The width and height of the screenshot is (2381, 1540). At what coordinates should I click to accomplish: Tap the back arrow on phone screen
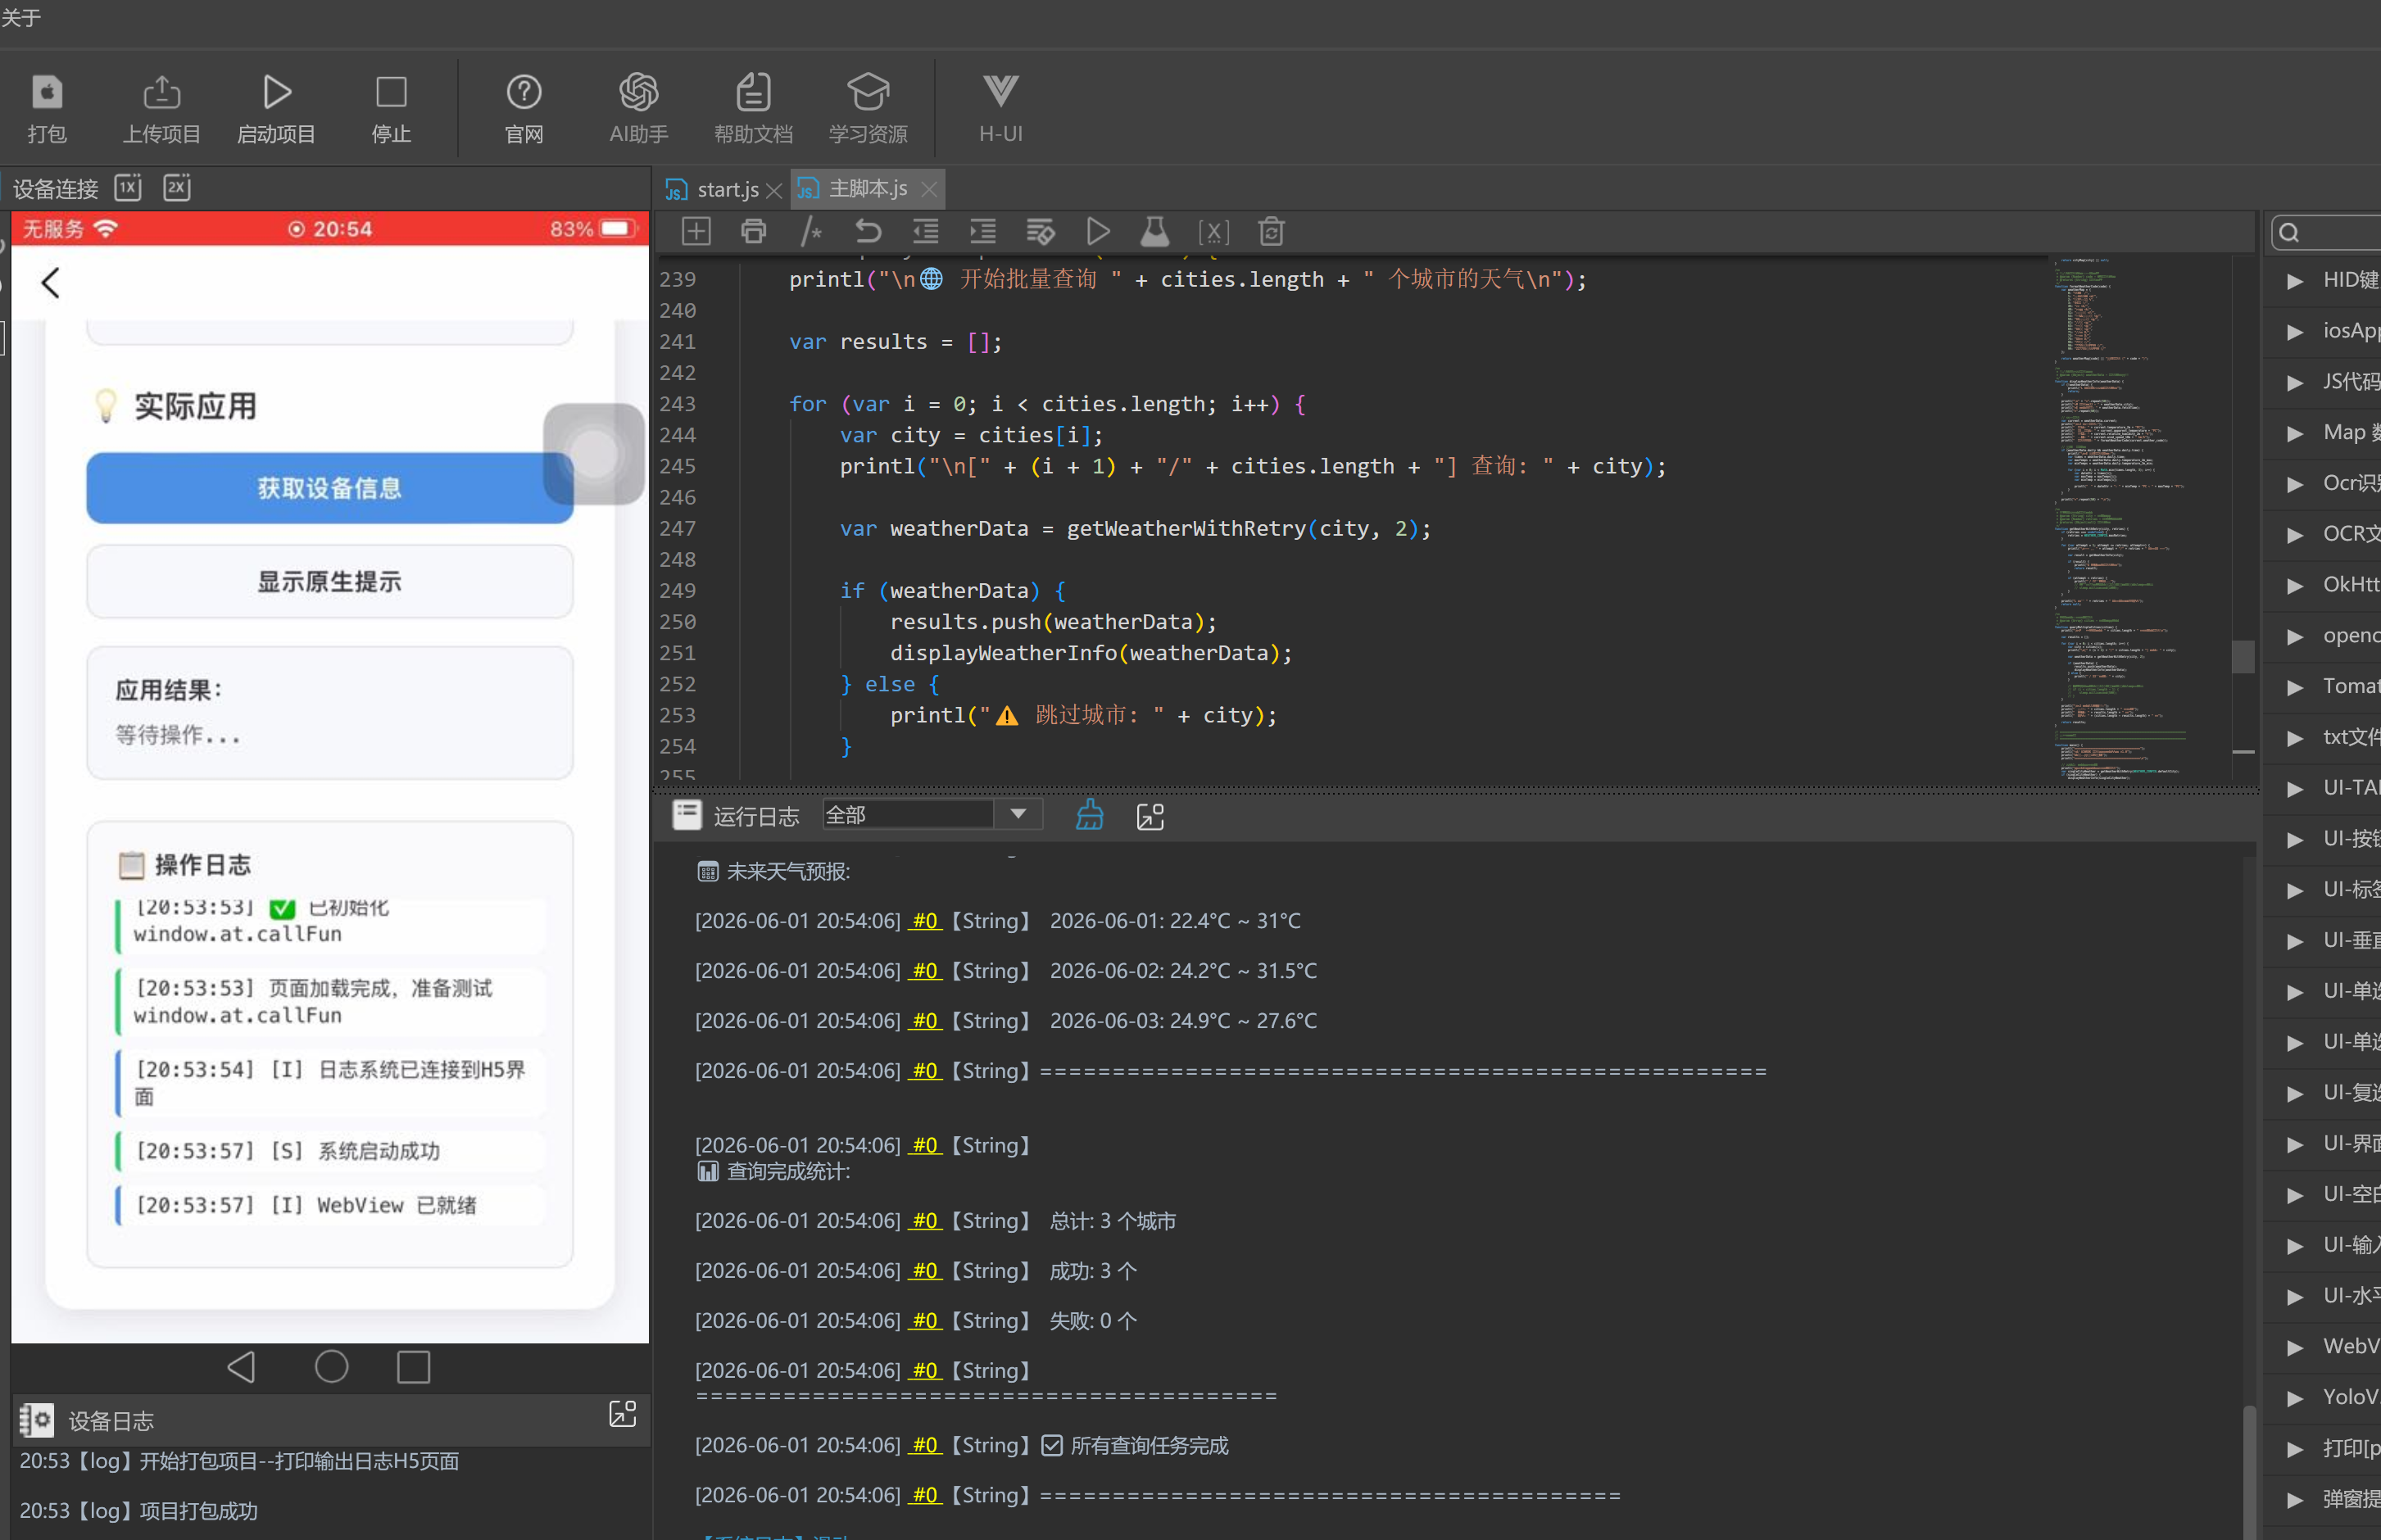pos(51,283)
